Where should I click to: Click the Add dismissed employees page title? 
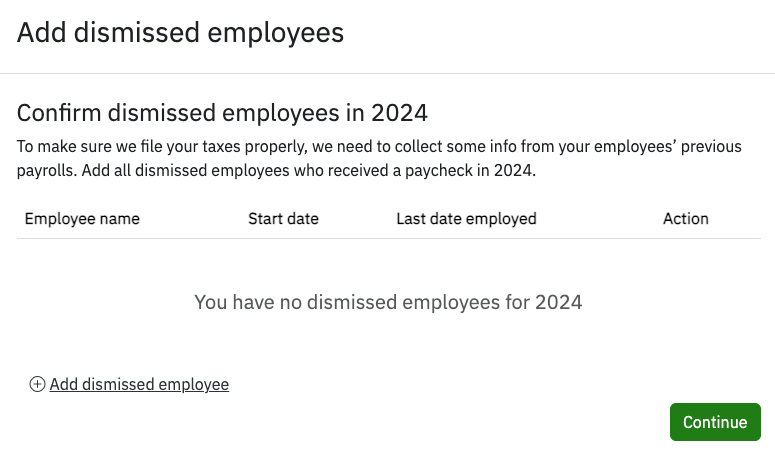(180, 33)
